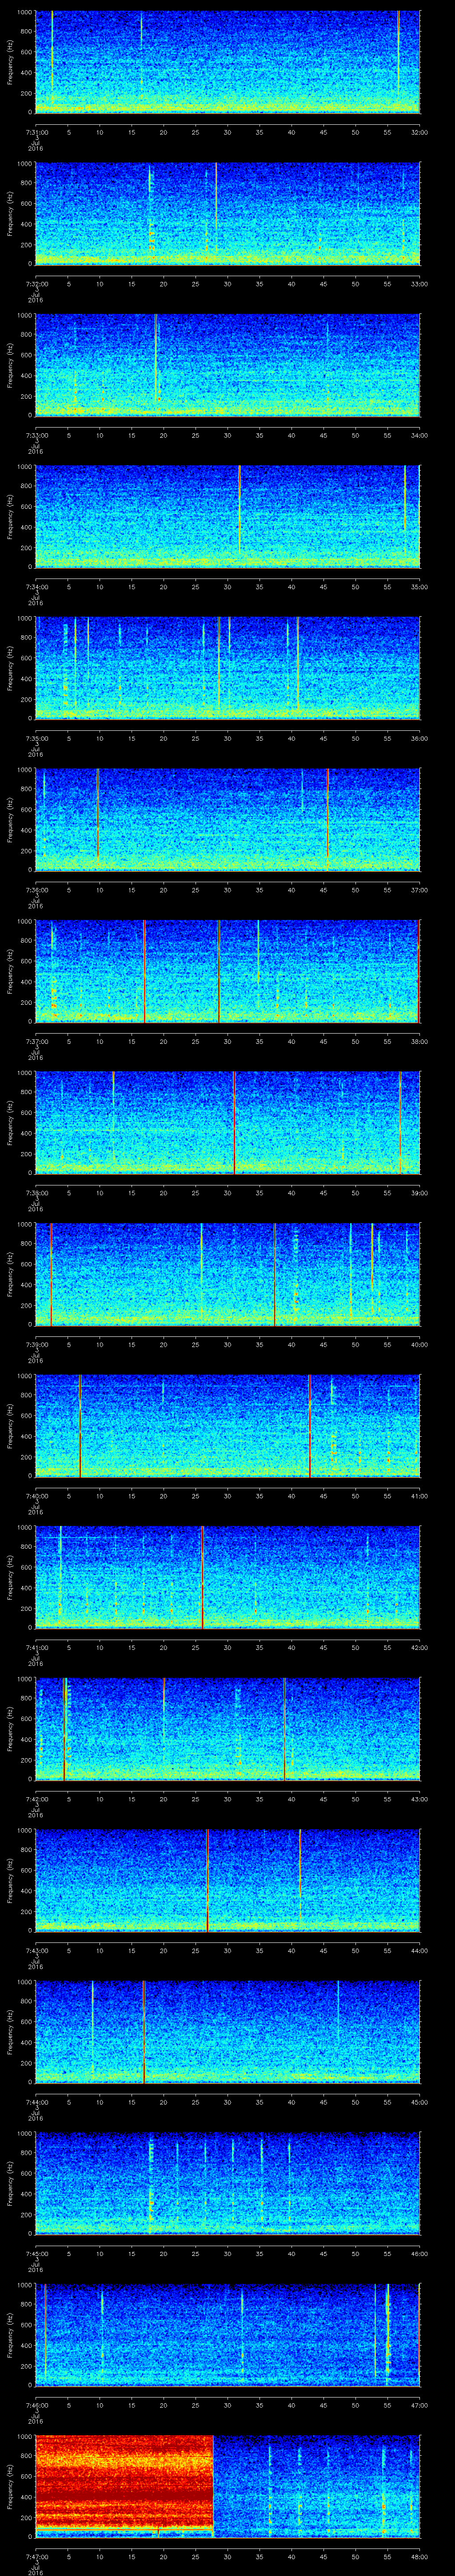Click the 42:00 end time label
Screen dimensions: 455x2576
point(419,1647)
